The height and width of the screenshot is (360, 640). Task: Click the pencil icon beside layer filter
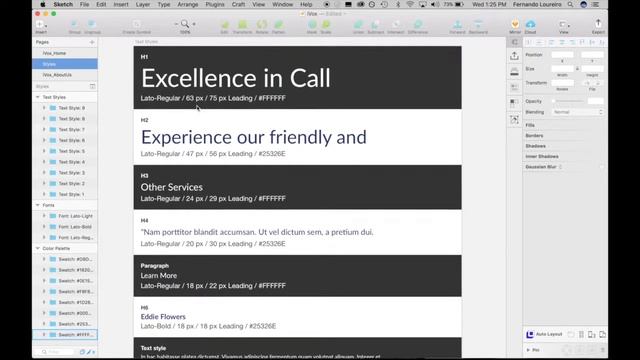pyautogui.click(x=89, y=352)
